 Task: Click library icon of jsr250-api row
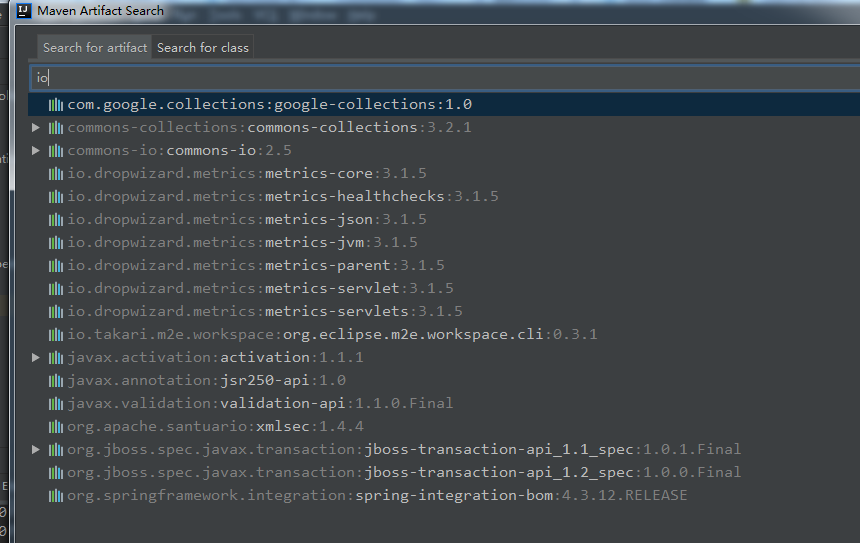[55, 381]
